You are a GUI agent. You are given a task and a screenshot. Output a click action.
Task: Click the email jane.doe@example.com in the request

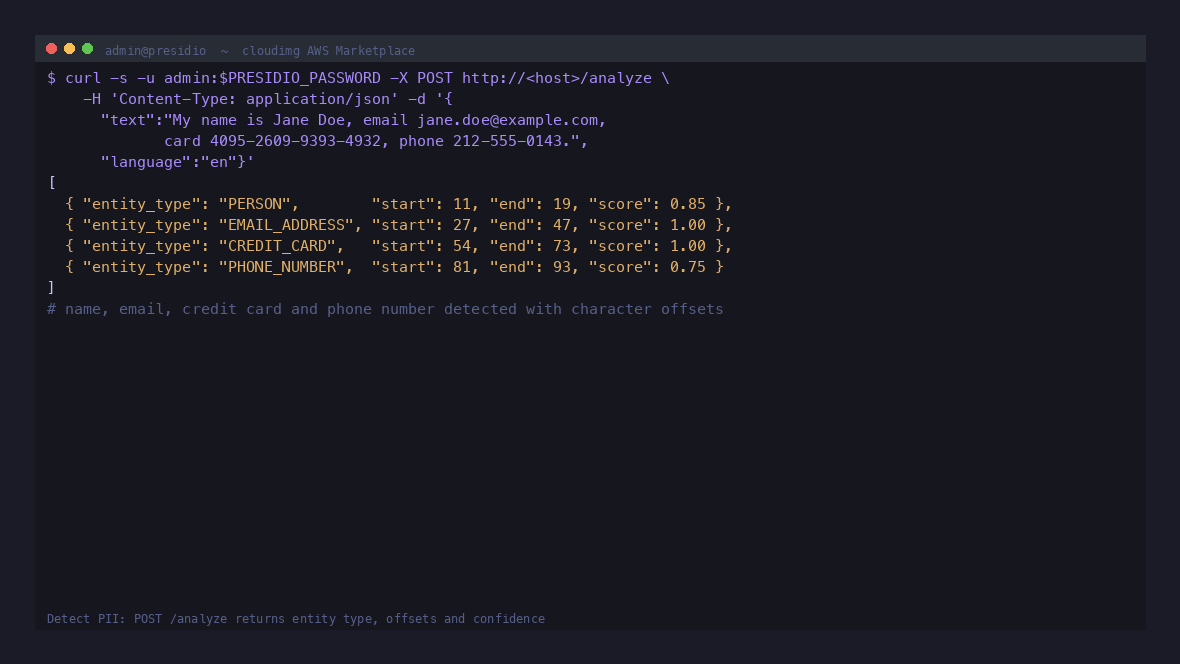pos(508,120)
